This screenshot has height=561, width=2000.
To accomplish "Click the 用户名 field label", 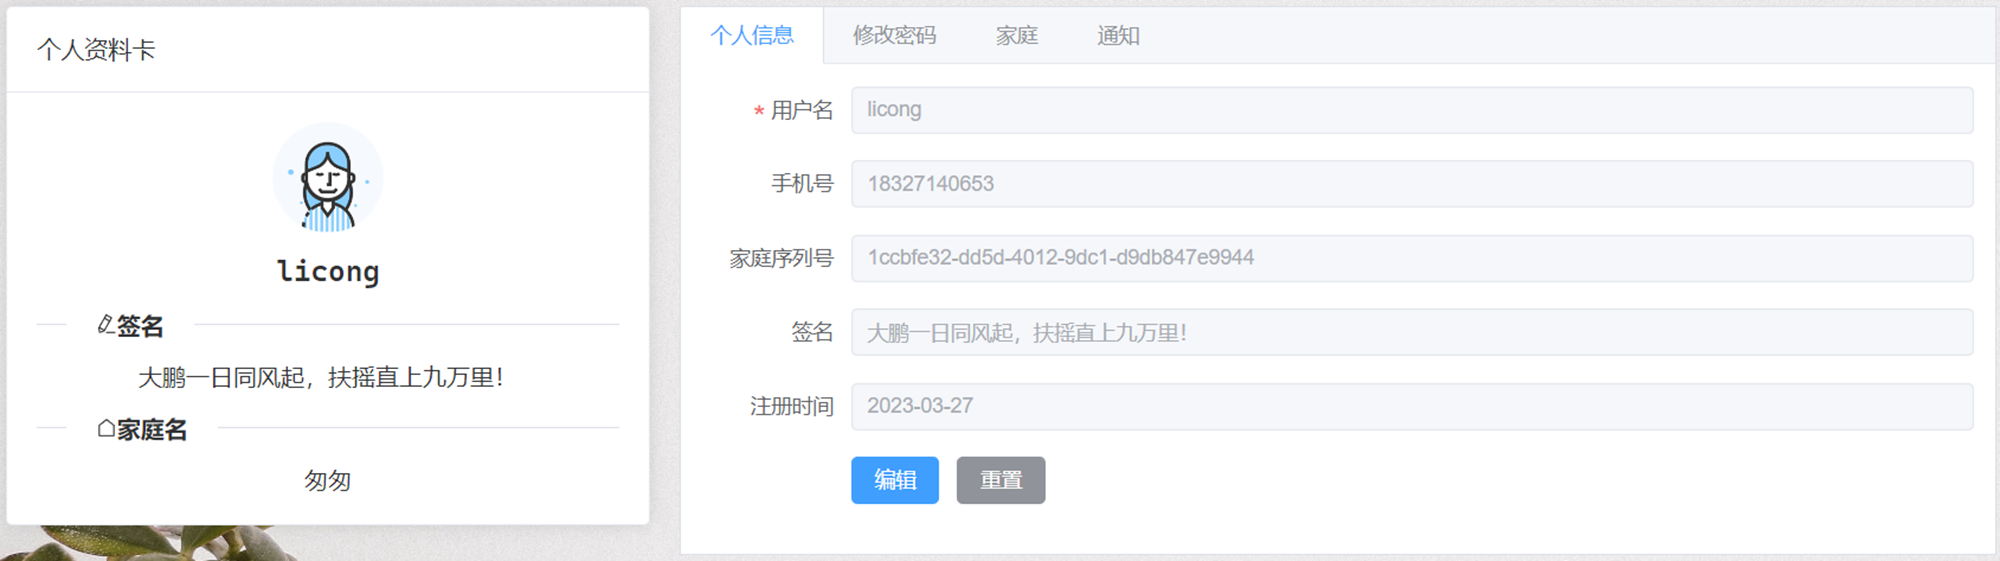I will click(802, 110).
